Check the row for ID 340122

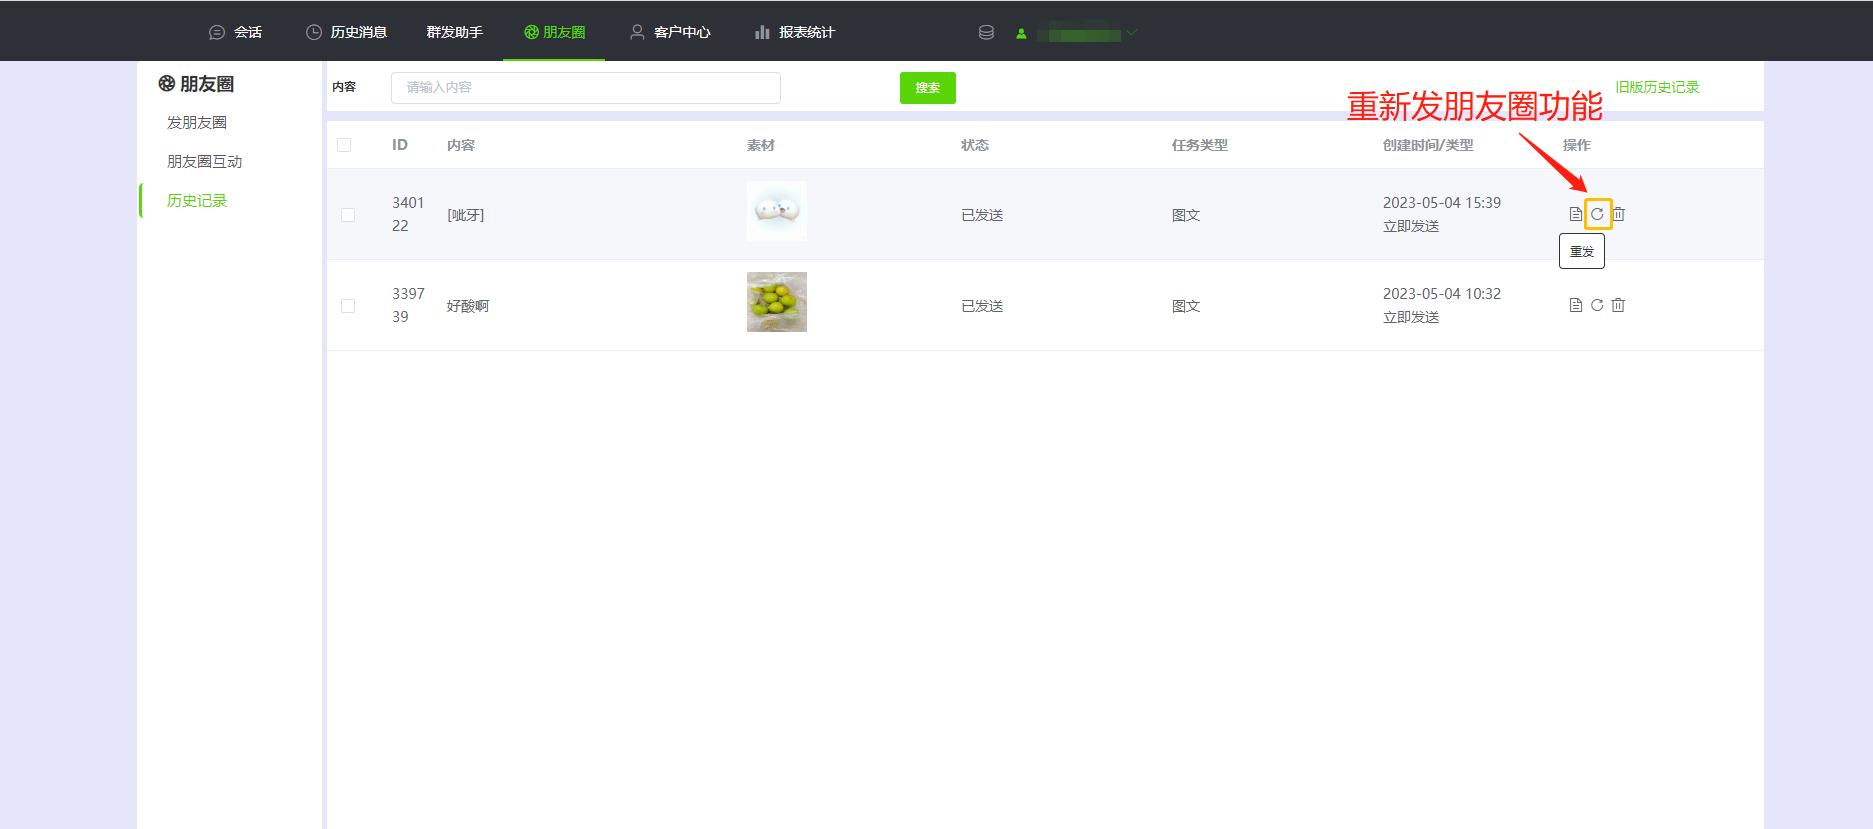pos(348,215)
